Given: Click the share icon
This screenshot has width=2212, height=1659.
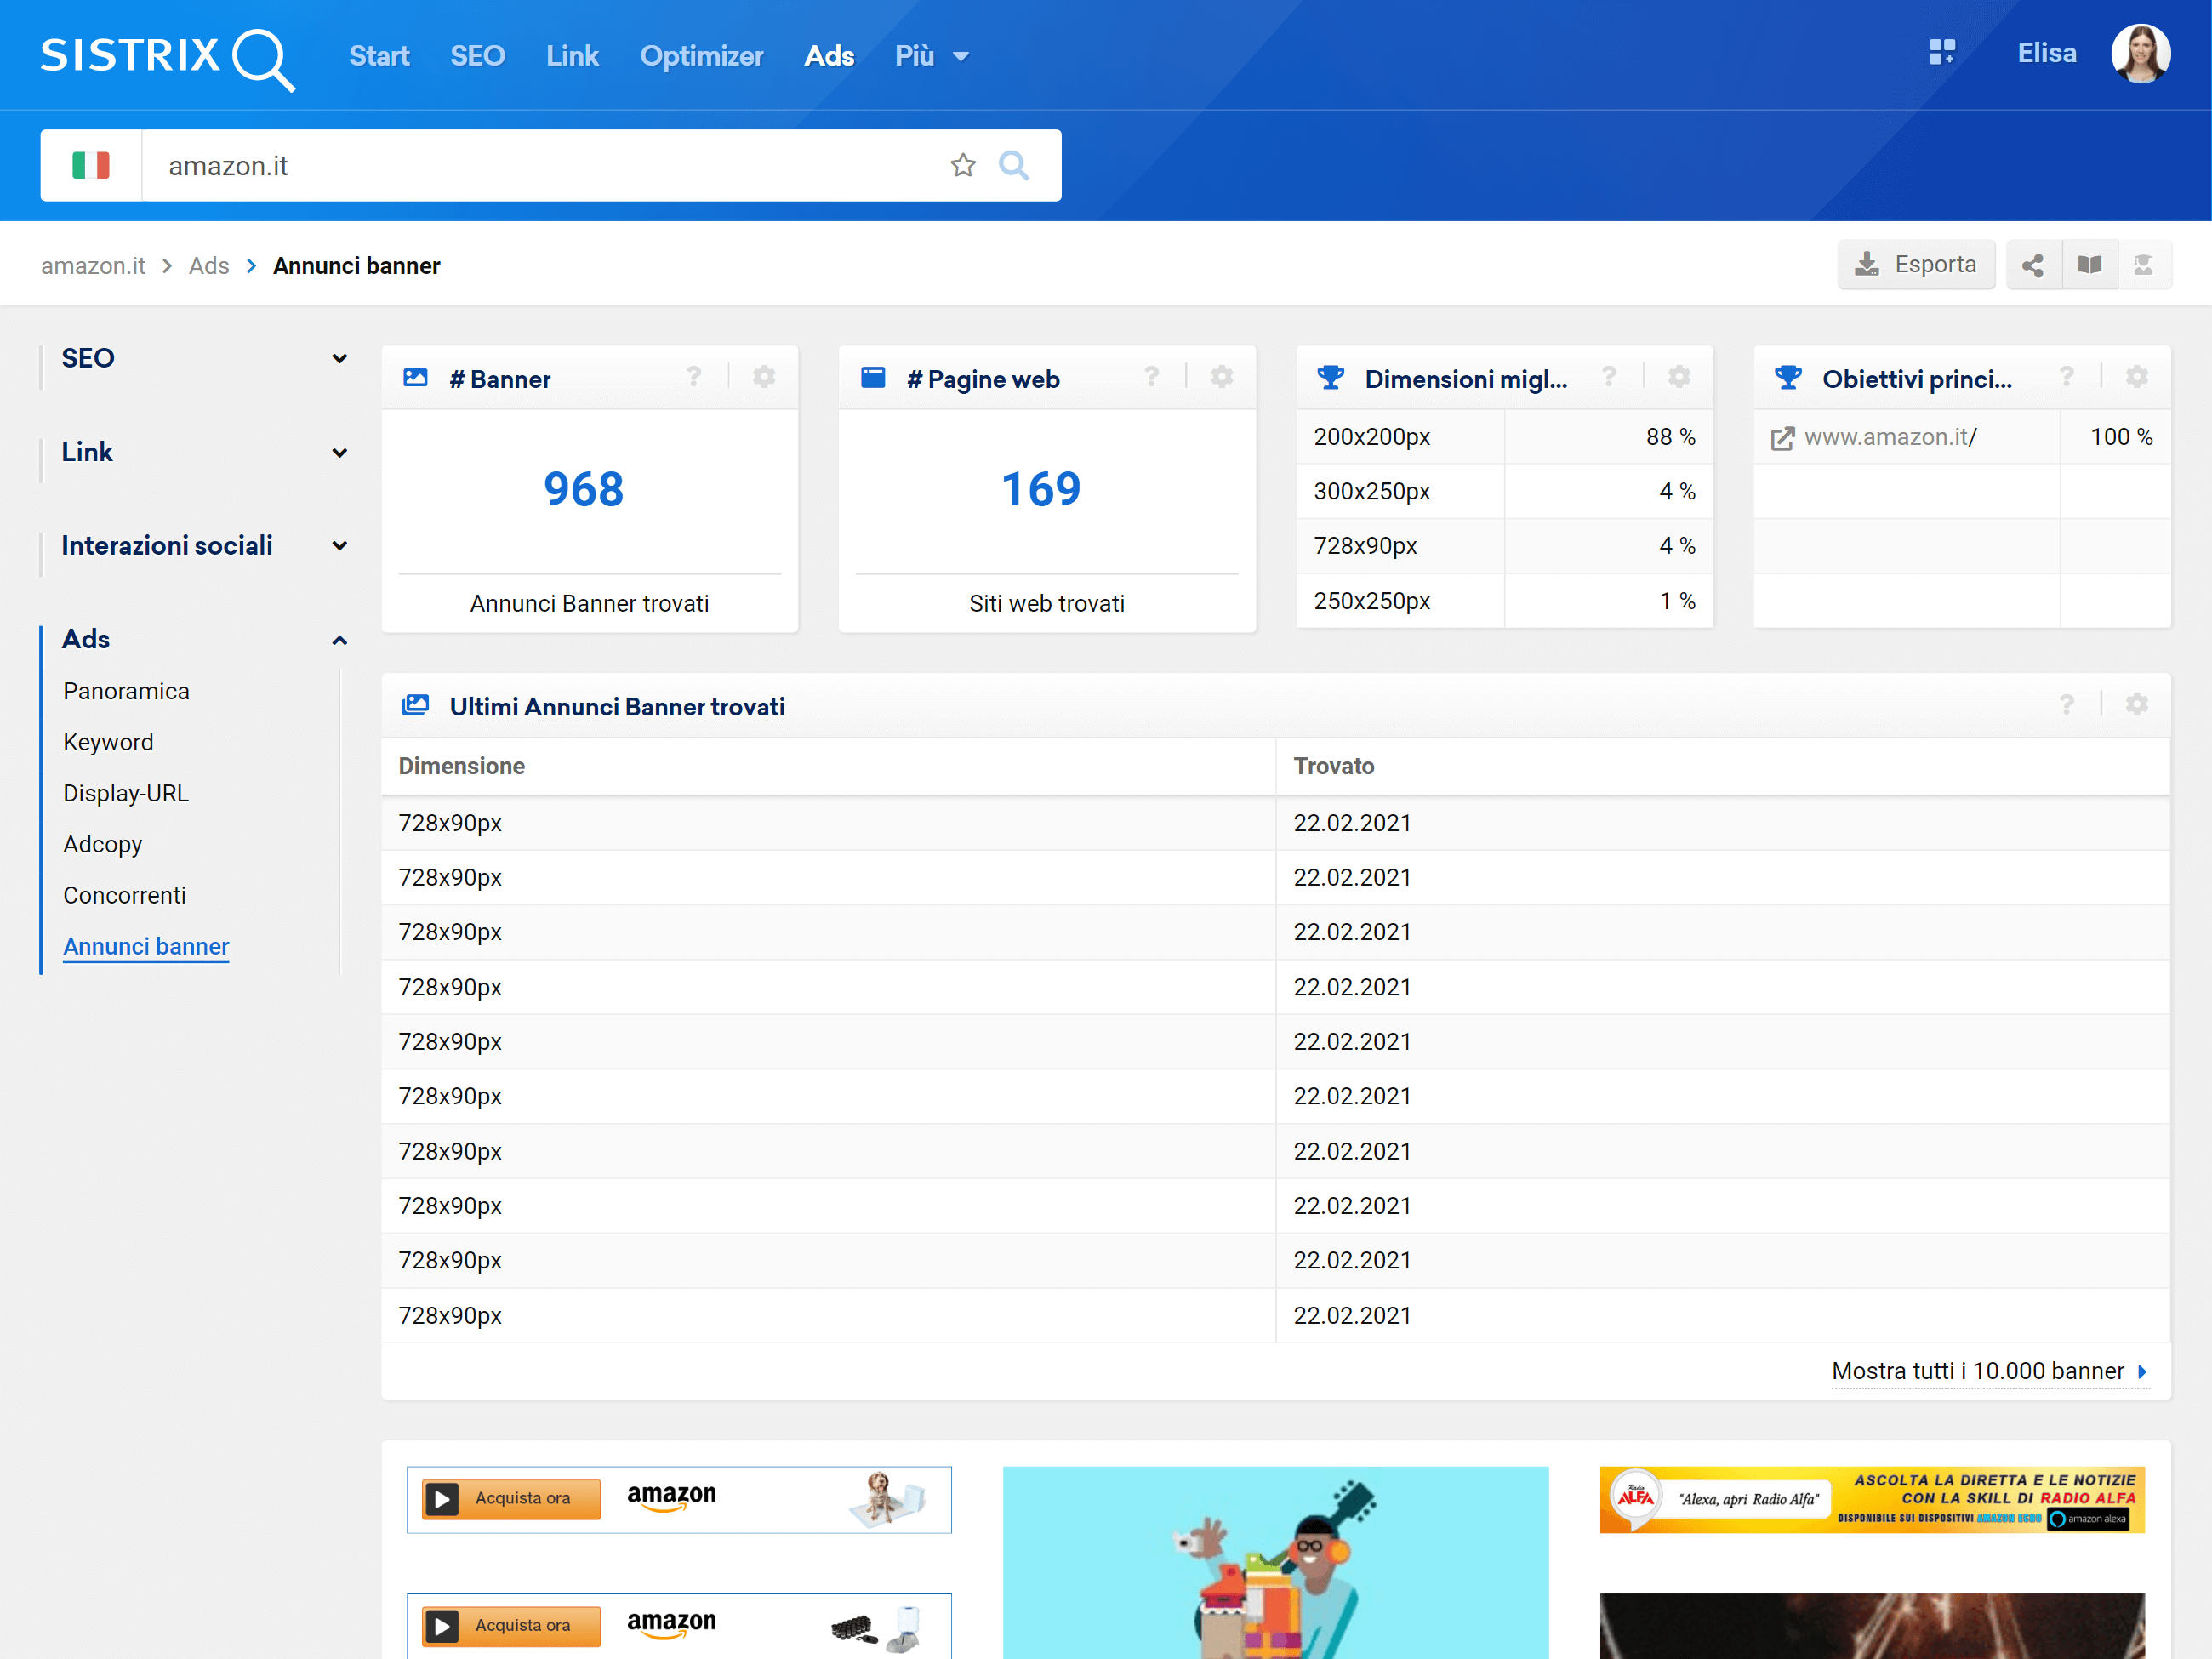Looking at the screenshot, I should 2032,265.
